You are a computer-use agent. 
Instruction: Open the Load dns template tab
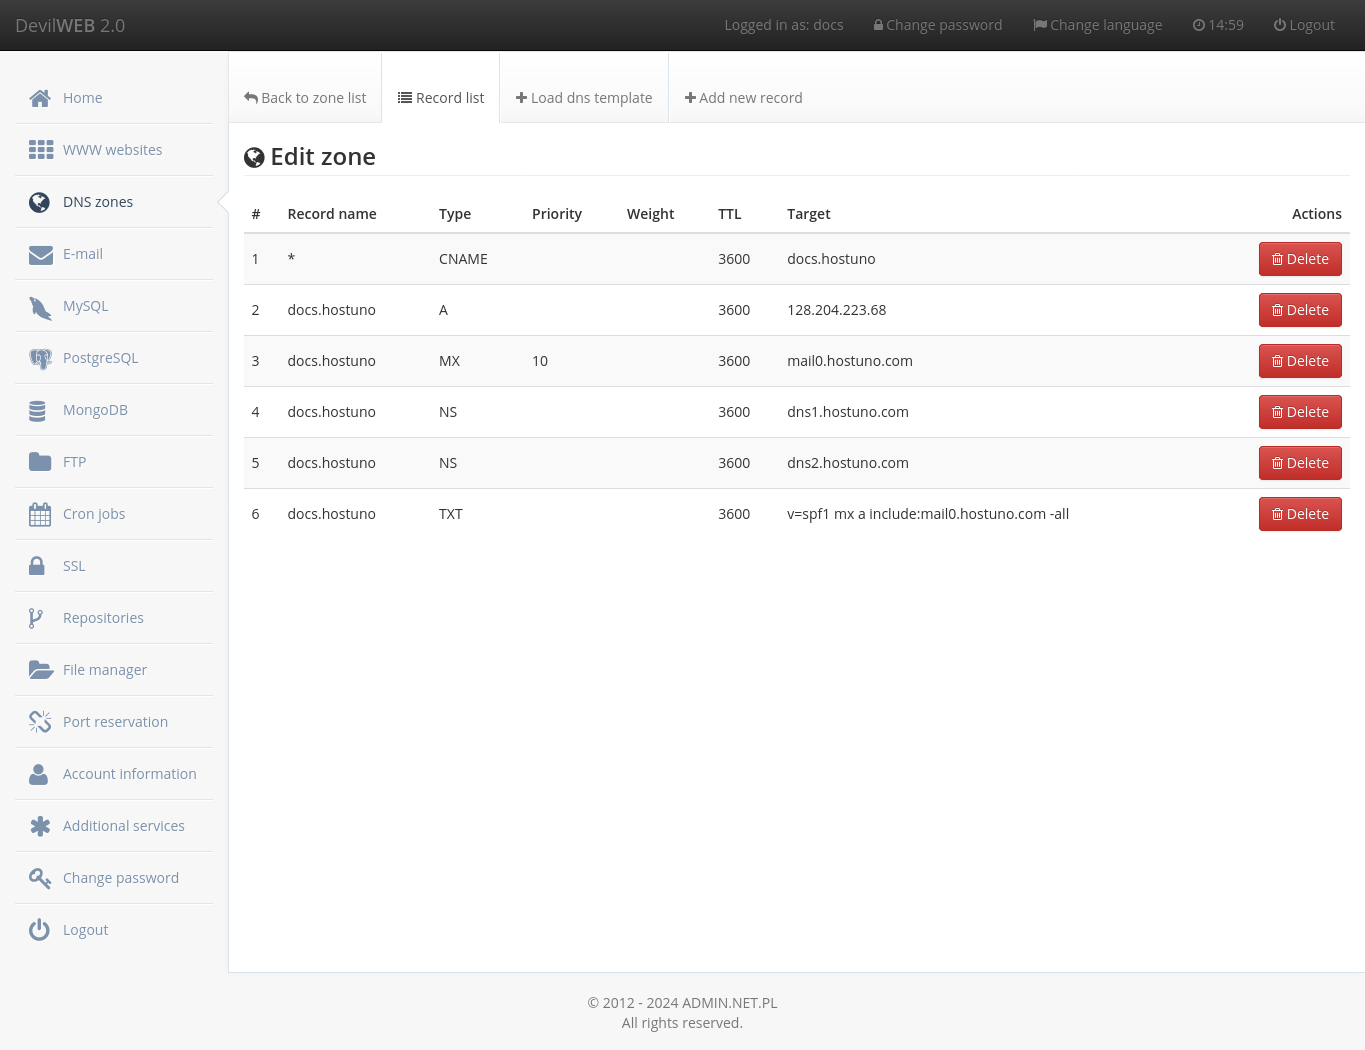pyautogui.click(x=583, y=97)
